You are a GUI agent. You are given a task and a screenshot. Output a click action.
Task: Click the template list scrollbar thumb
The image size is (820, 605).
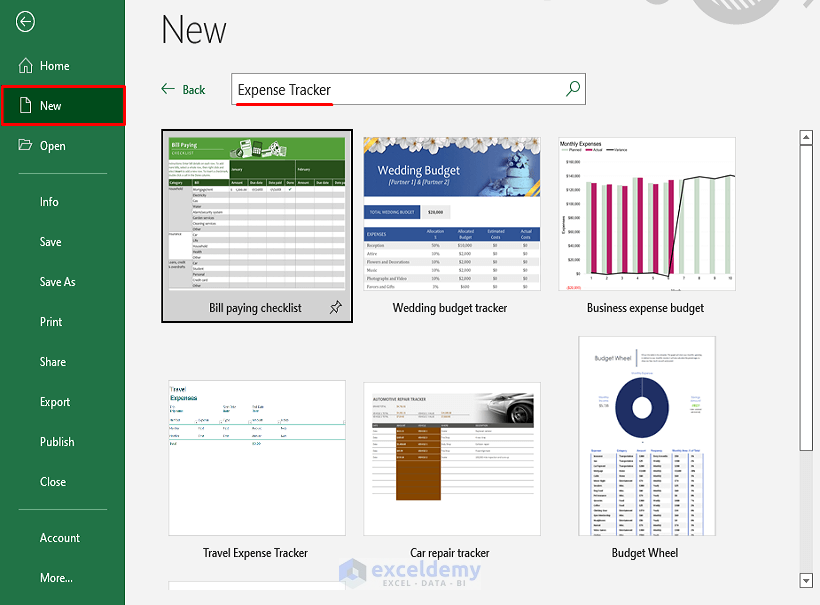point(806,297)
